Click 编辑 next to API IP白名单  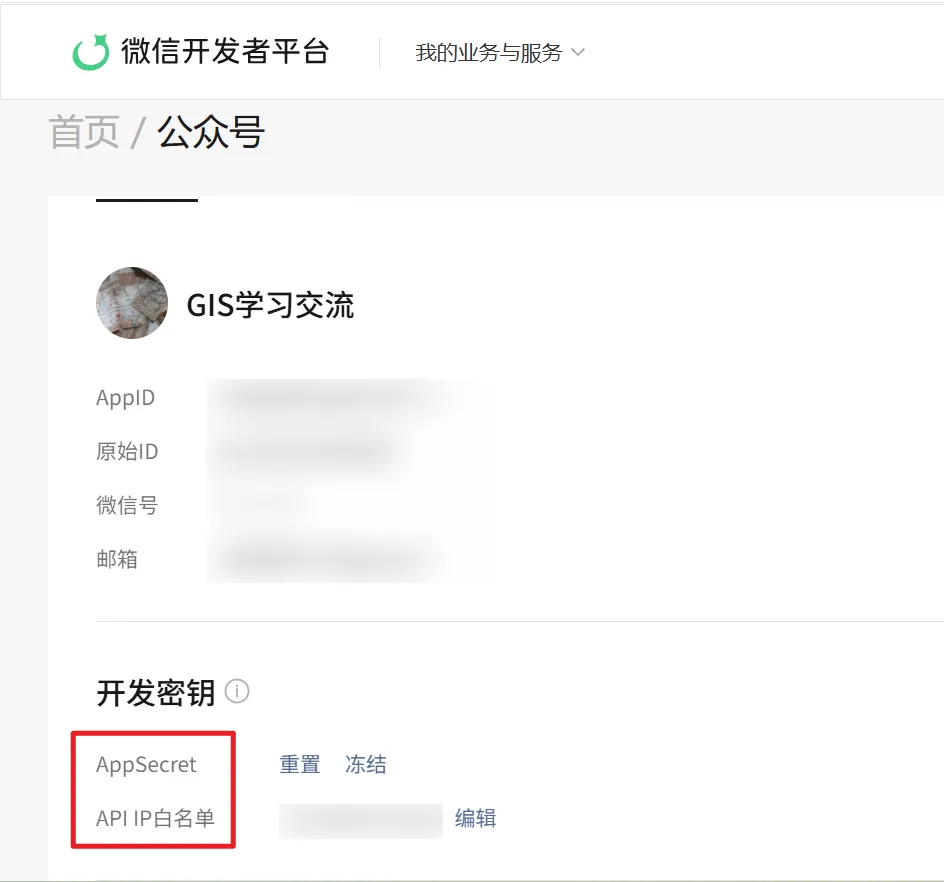(475, 819)
